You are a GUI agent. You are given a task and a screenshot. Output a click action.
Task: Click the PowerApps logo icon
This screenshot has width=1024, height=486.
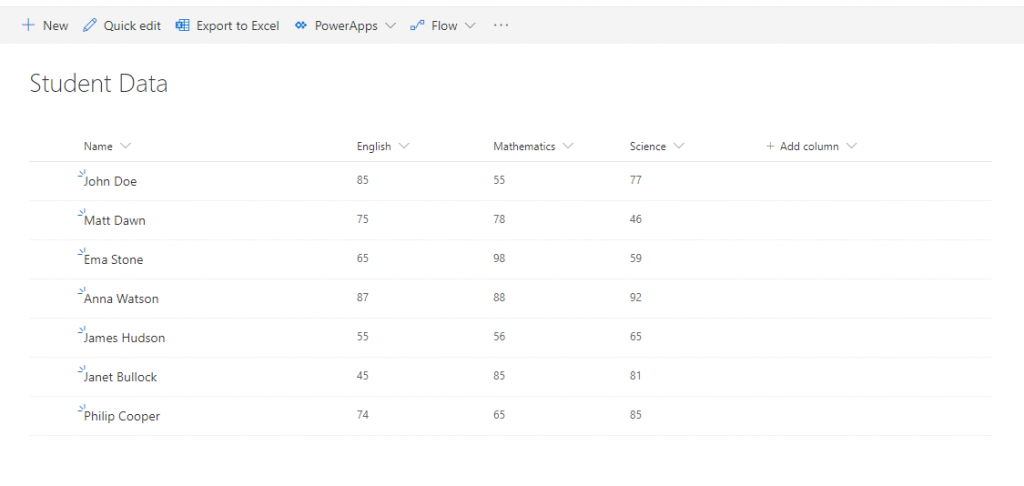click(300, 25)
